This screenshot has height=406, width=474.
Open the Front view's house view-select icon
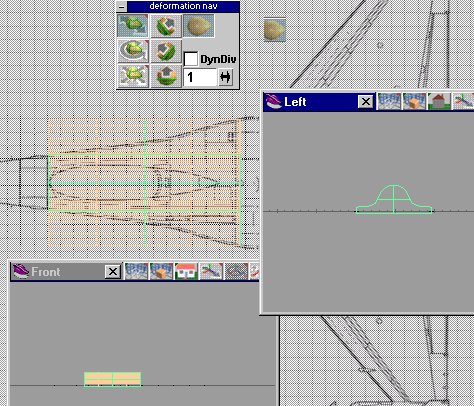[186, 271]
